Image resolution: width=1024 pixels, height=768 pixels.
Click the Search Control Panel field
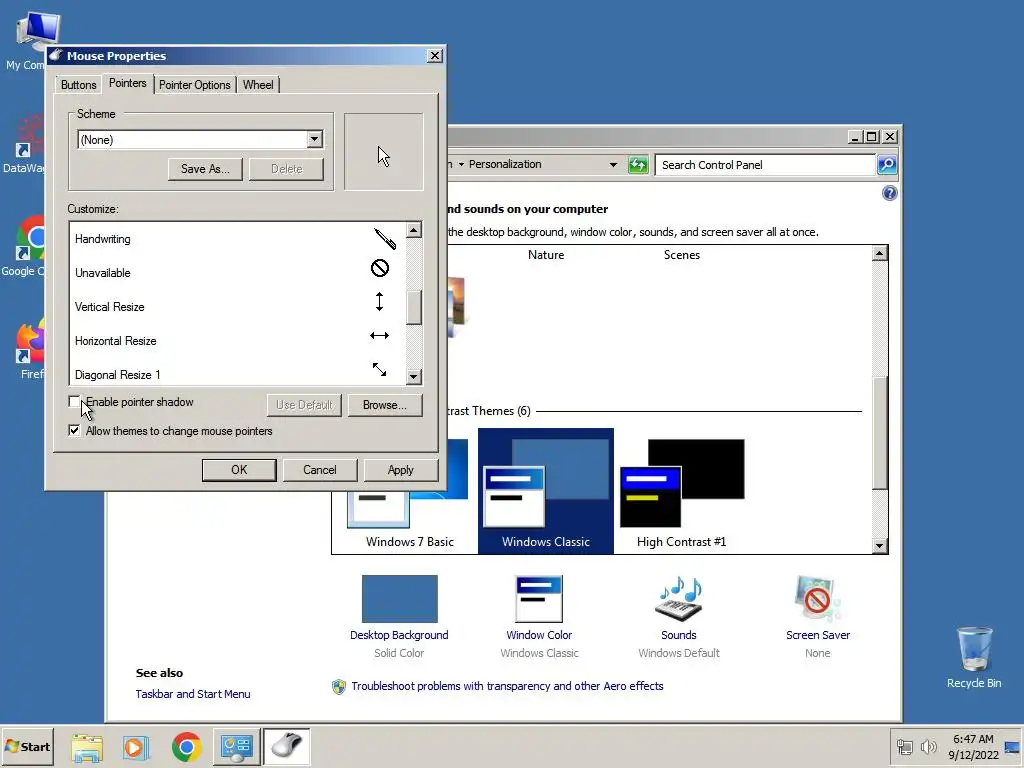tap(765, 165)
